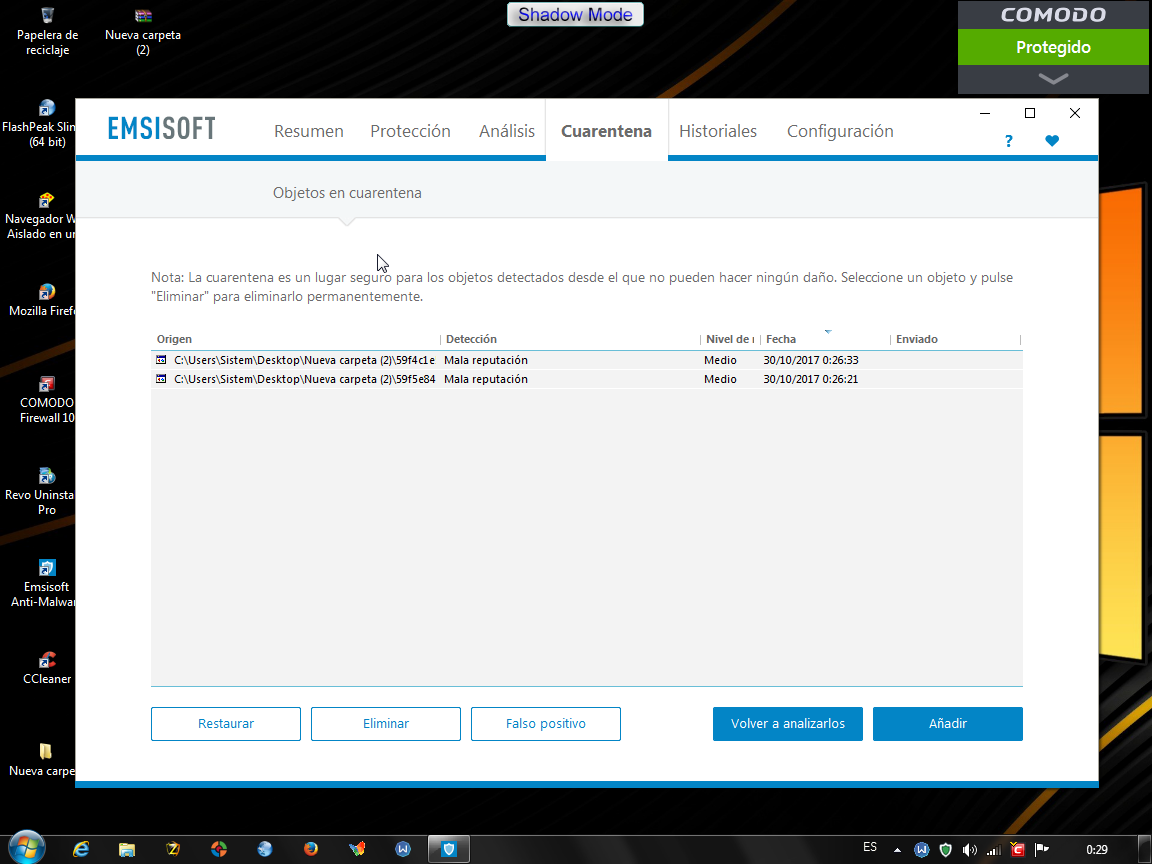This screenshot has width=1152, height=864.
Task: Open COMODO Firewall desktop shortcut
Action: (x=46, y=400)
